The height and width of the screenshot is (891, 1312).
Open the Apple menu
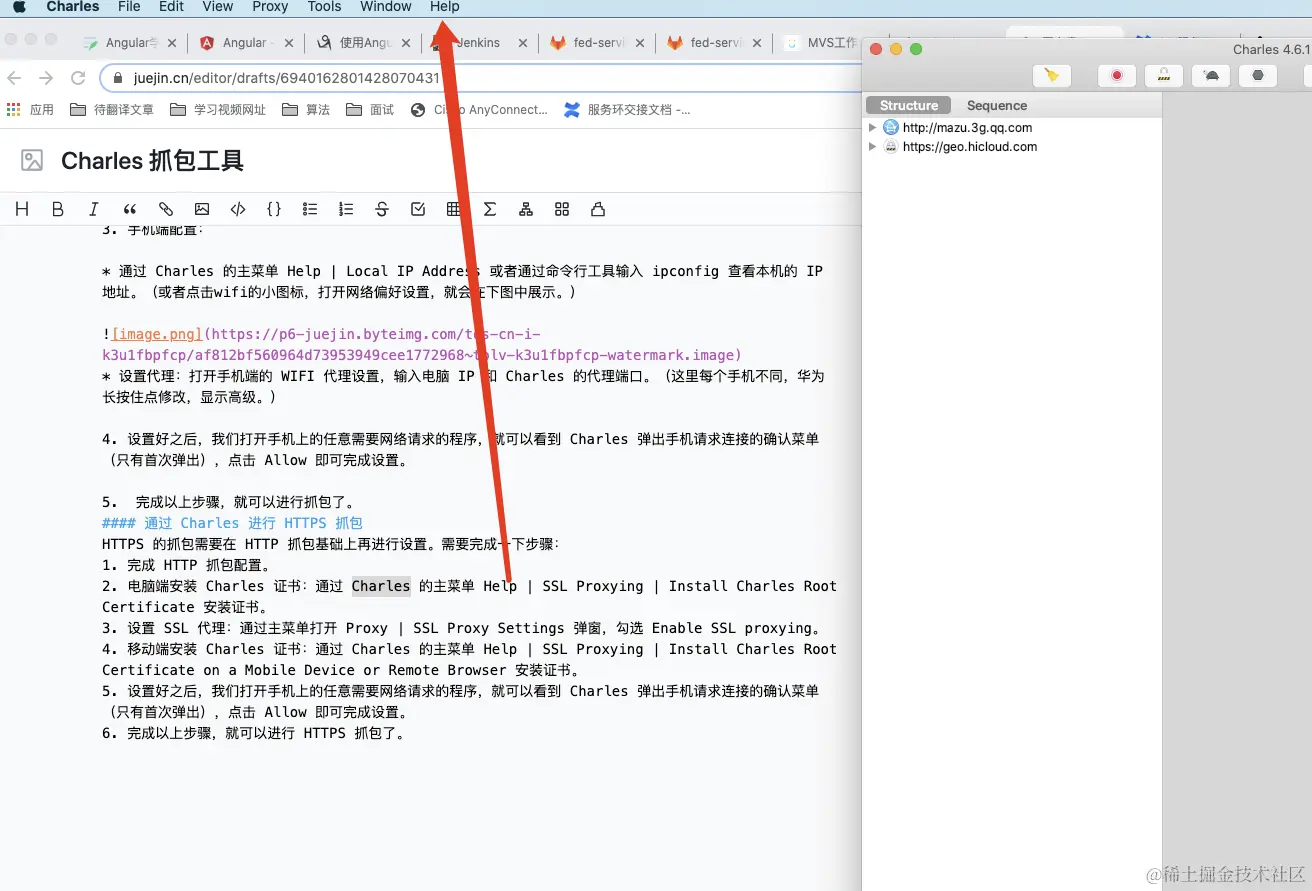[19, 7]
